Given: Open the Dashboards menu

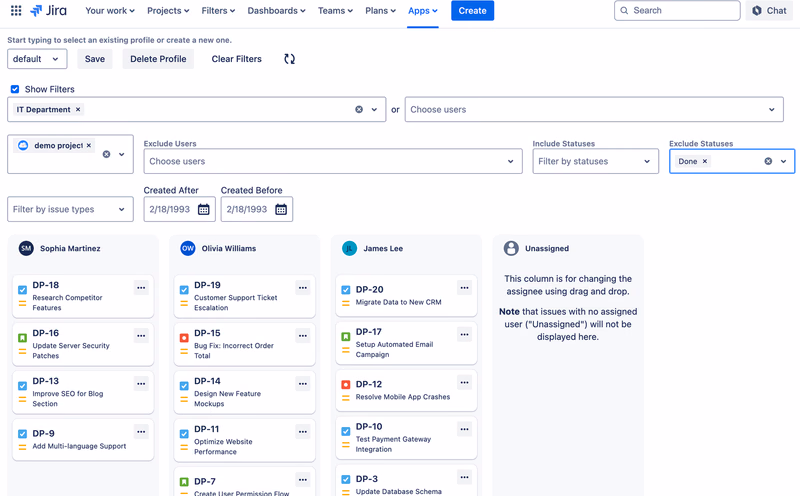Looking at the screenshot, I should click(x=276, y=11).
